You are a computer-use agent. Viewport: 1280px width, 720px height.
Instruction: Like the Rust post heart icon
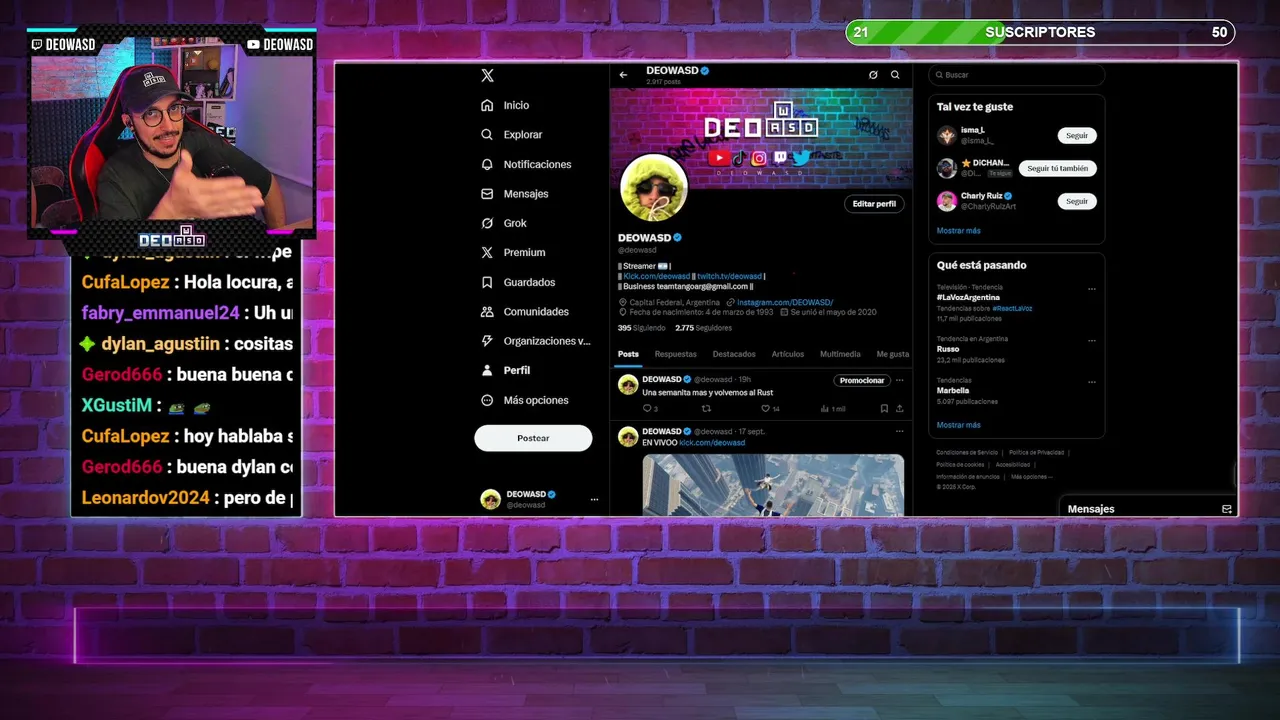(765, 408)
